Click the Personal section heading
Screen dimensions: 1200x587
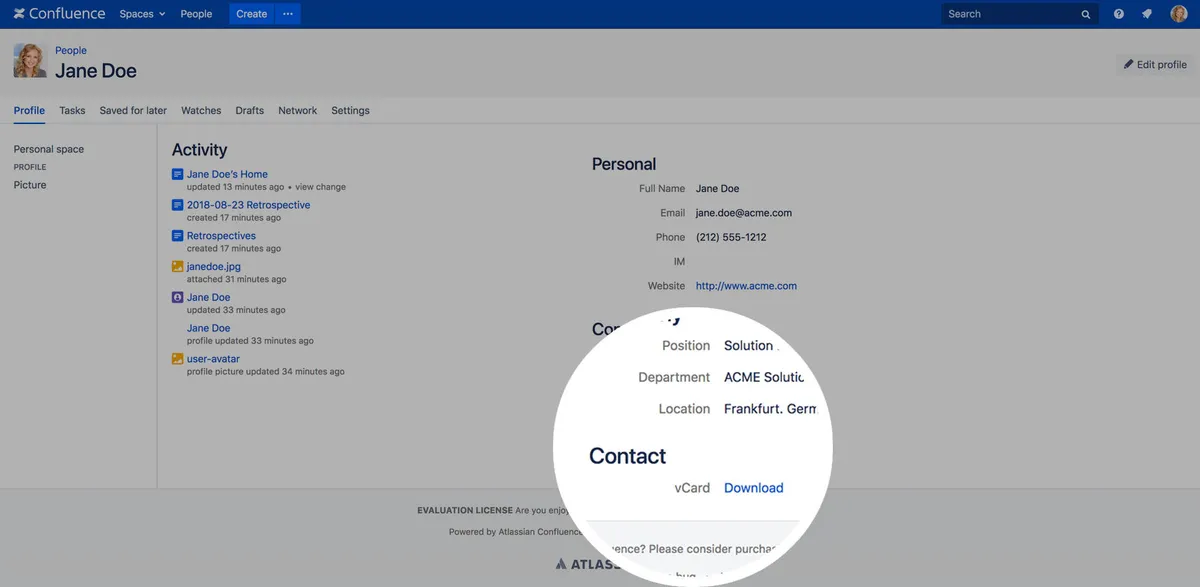point(624,164)
